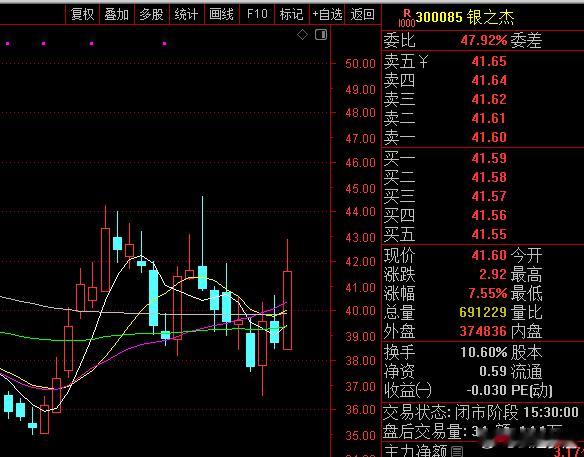Viewport: 584px width, 457px height.
Task: Add stock via +自选 button
Action: coord(327,15)
